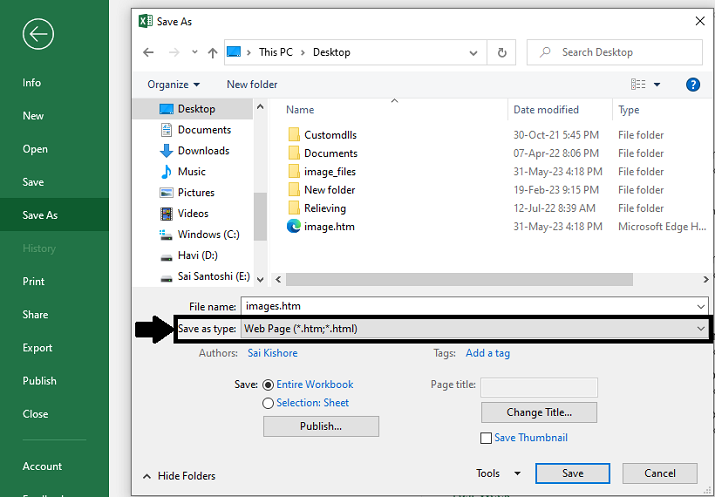
Task: Click the Help question mark icon
Action: (692, 85)
